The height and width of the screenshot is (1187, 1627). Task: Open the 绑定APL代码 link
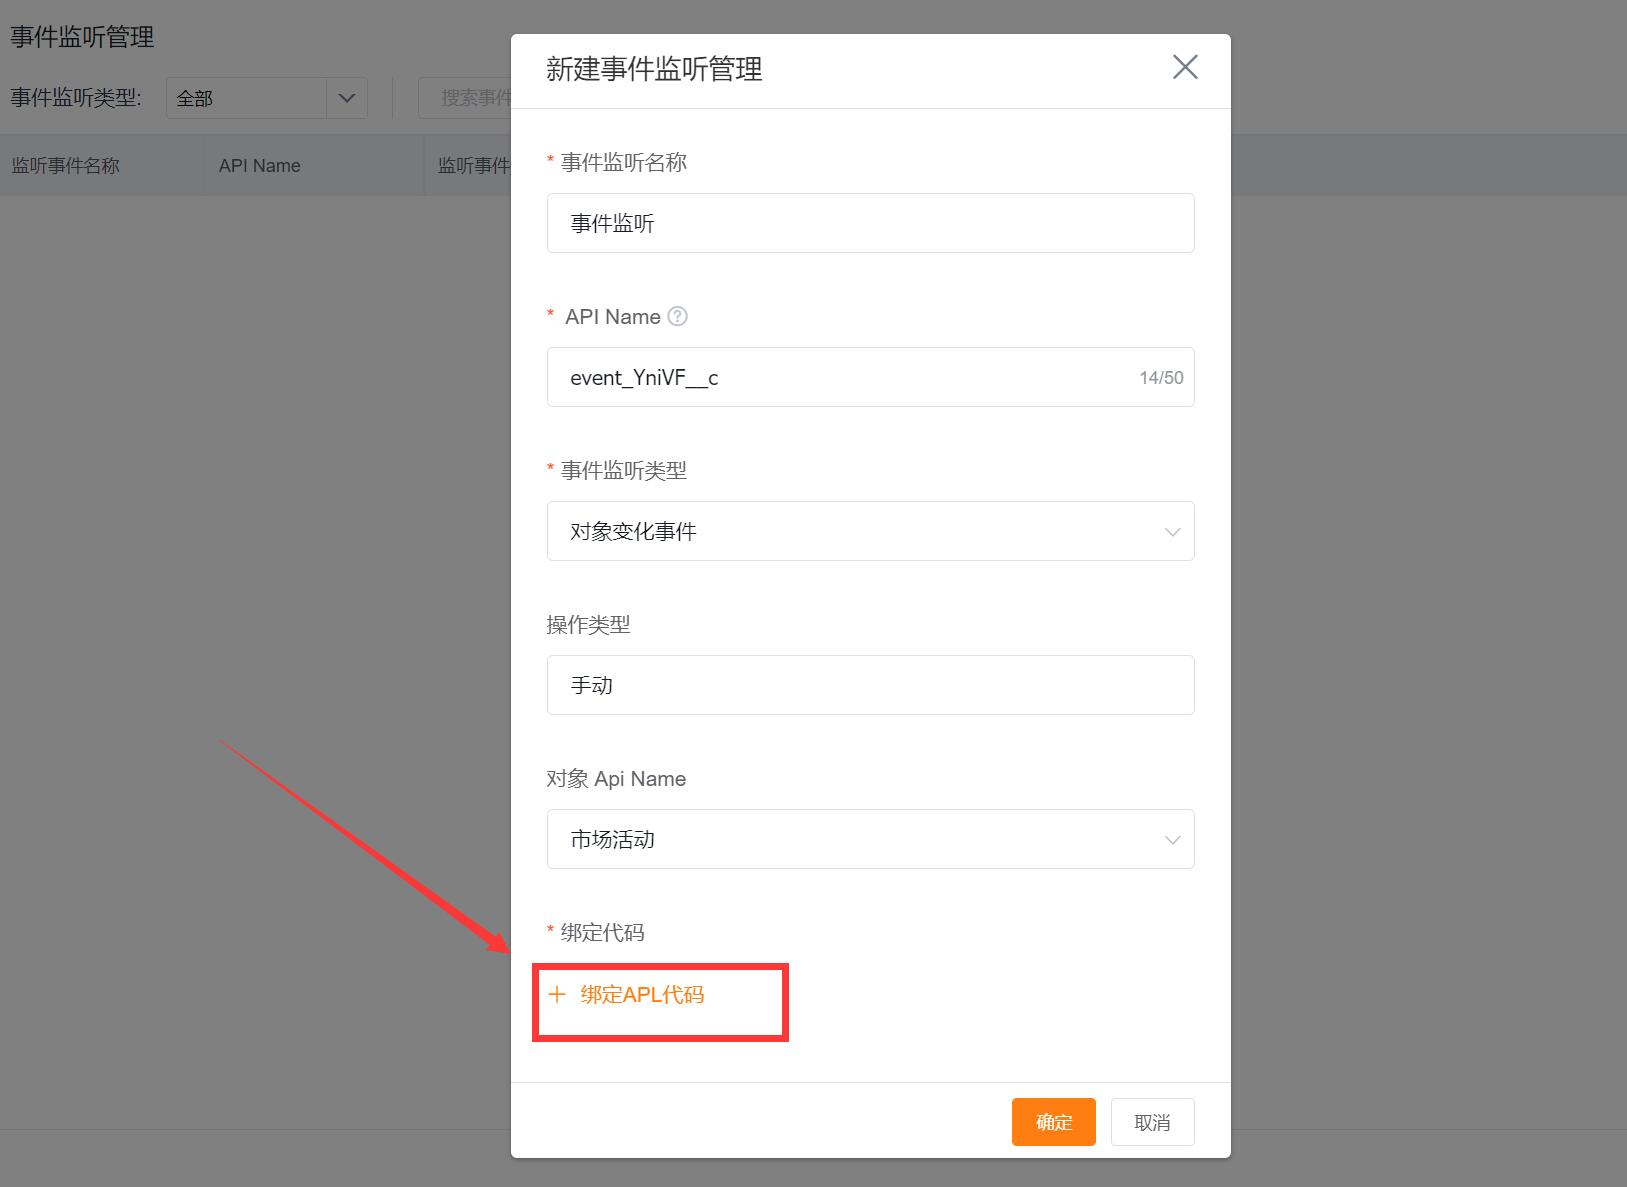pyautogui.click(x=642, y=994)
